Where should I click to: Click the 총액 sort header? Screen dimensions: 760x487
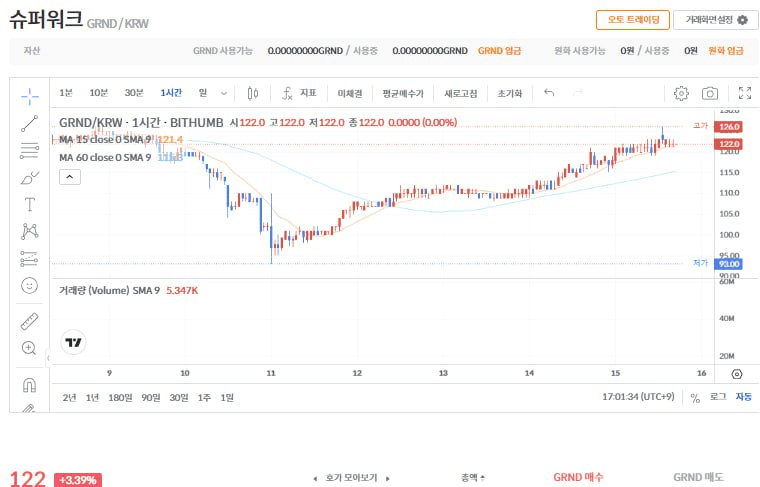tap(473, 478)
